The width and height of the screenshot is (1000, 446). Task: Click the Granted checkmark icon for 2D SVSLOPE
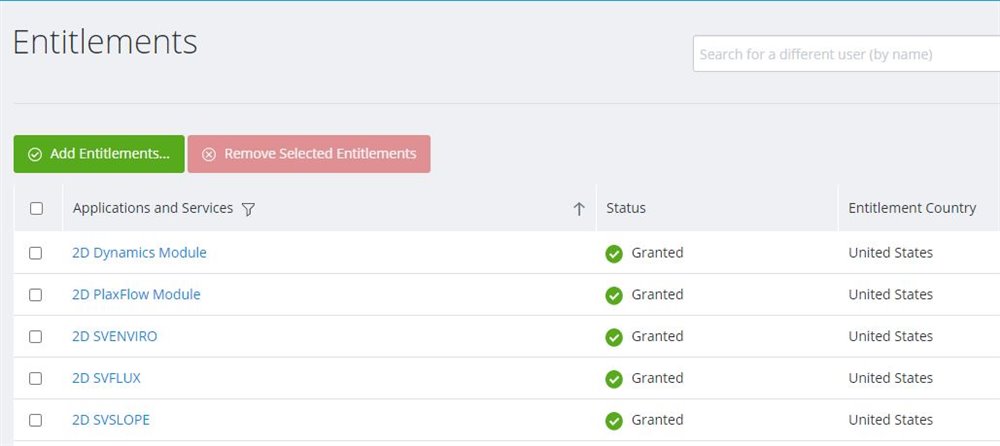[x=614, y=421]
